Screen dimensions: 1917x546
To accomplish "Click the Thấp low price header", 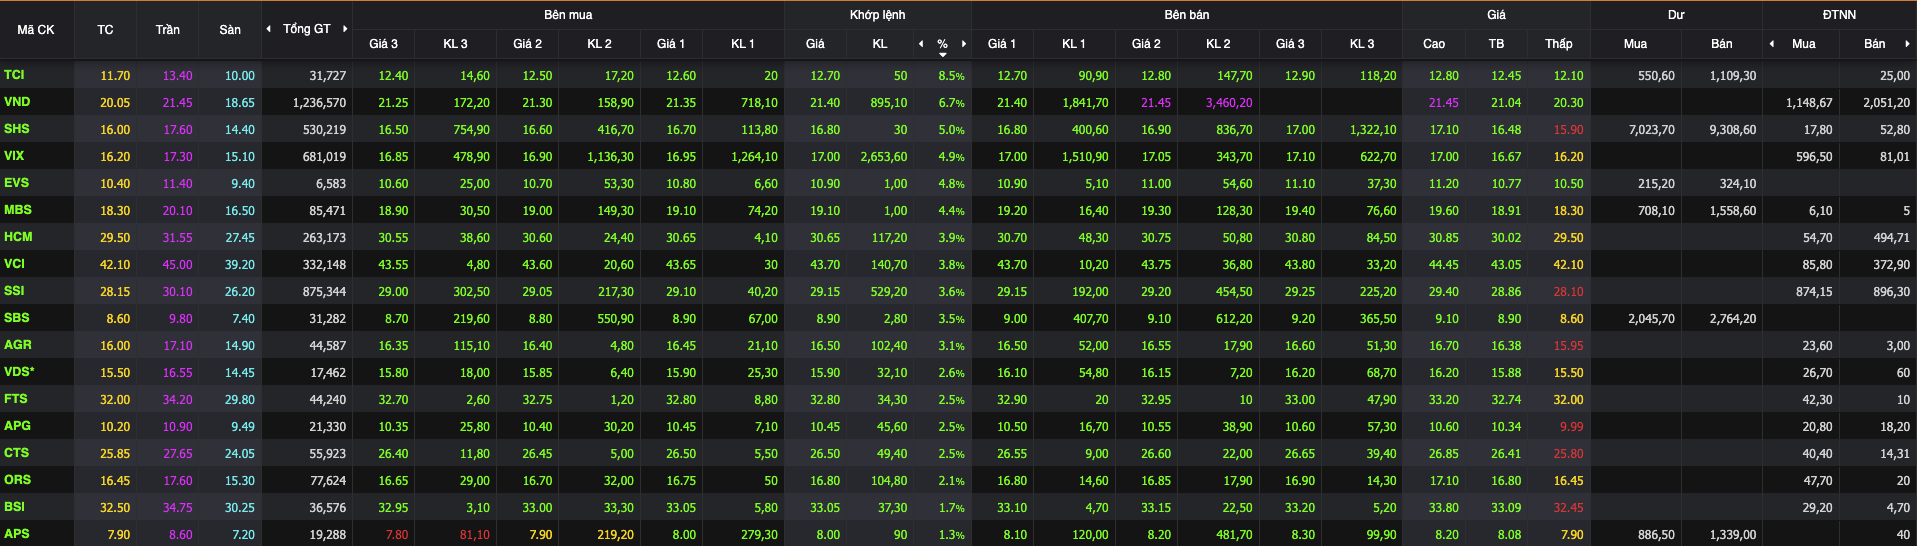I will pyautogui.click(x=1559, y=44).
